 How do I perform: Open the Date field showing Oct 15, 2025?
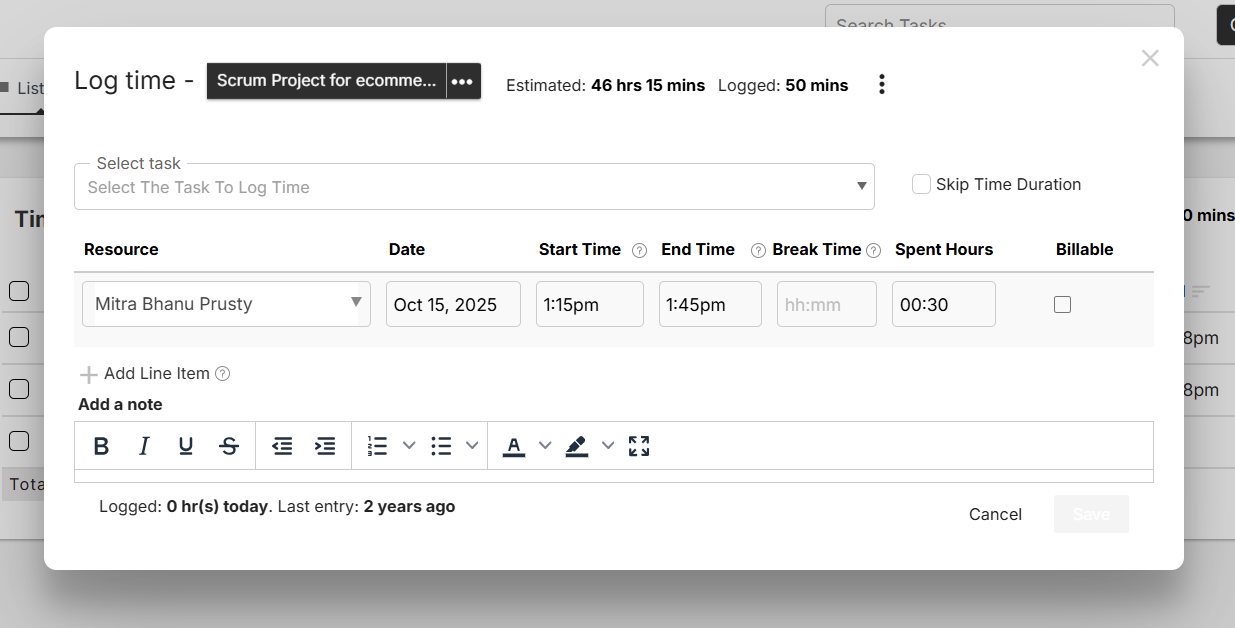(x=453, y=304)
